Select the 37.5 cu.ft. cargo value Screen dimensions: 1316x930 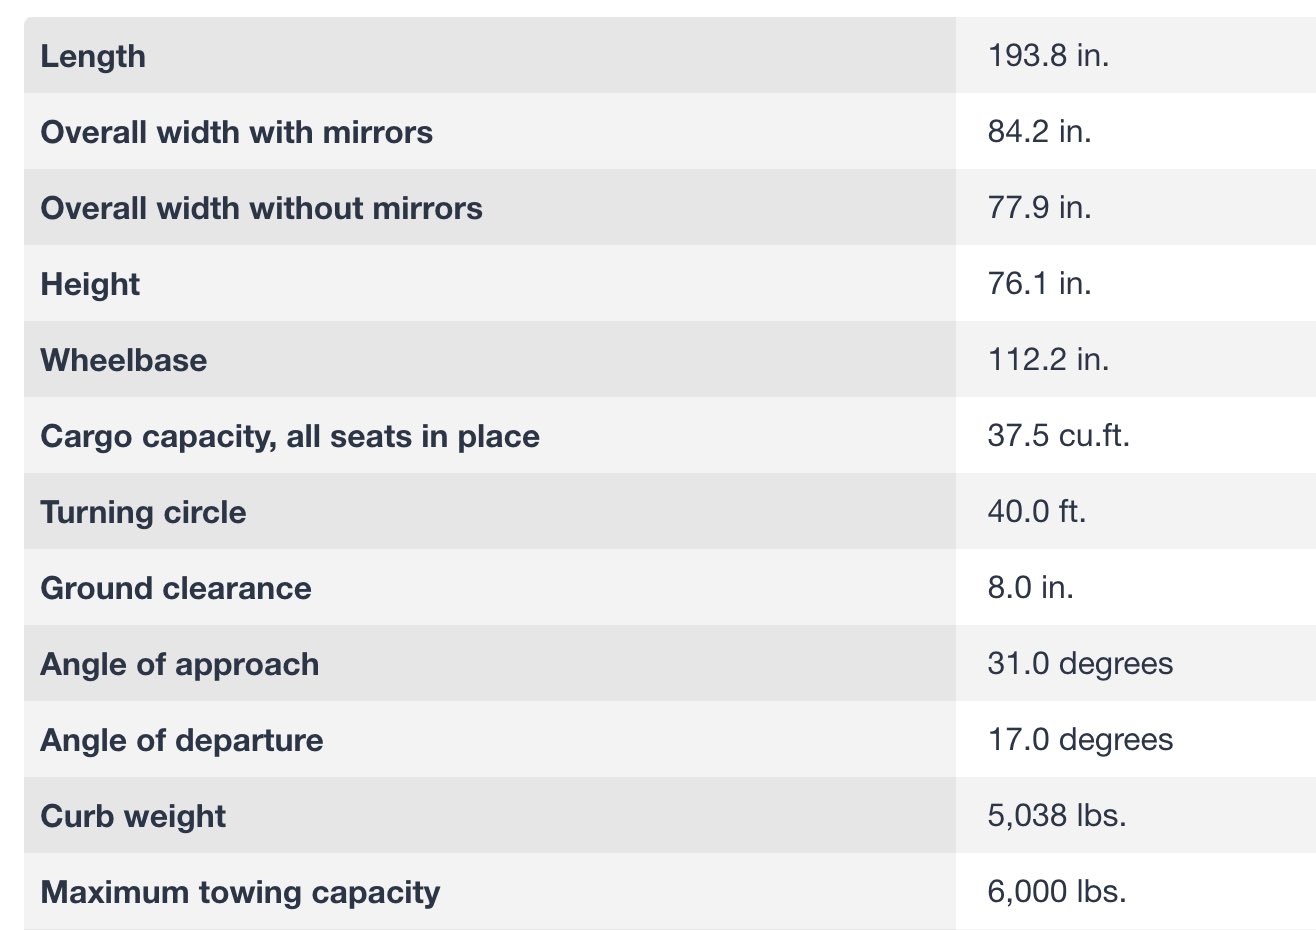1058,435
